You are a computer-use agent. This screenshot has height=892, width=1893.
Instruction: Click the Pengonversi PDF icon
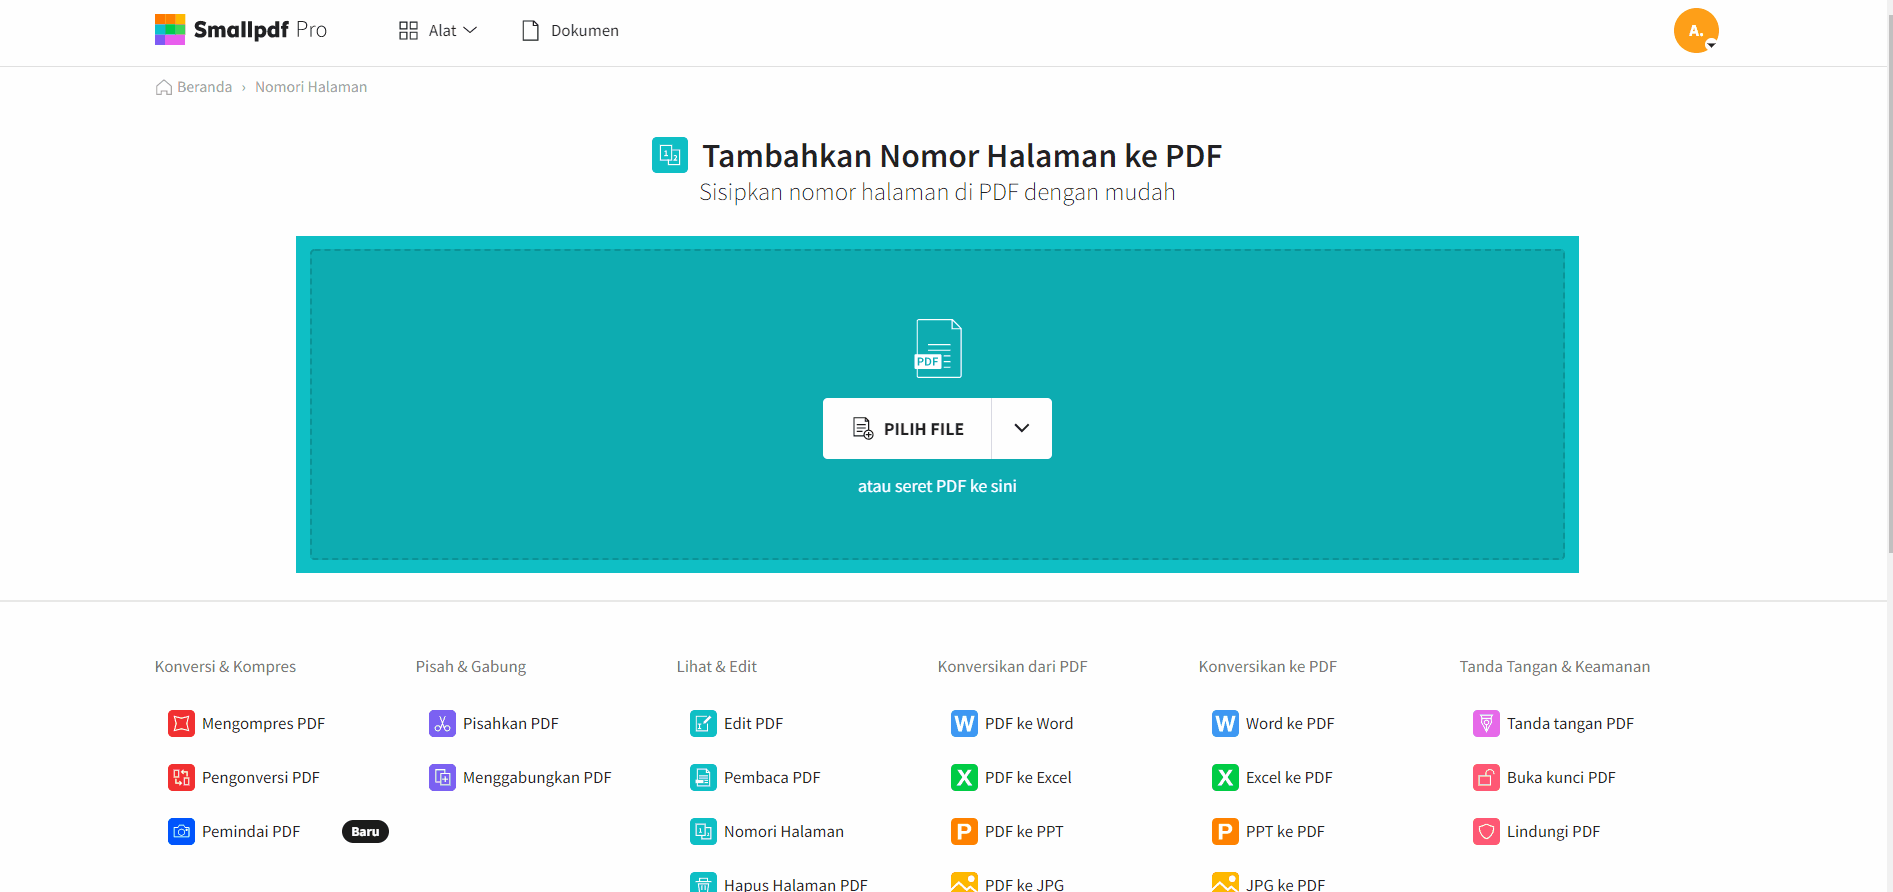pyautogui.click(x=181, y=777)
